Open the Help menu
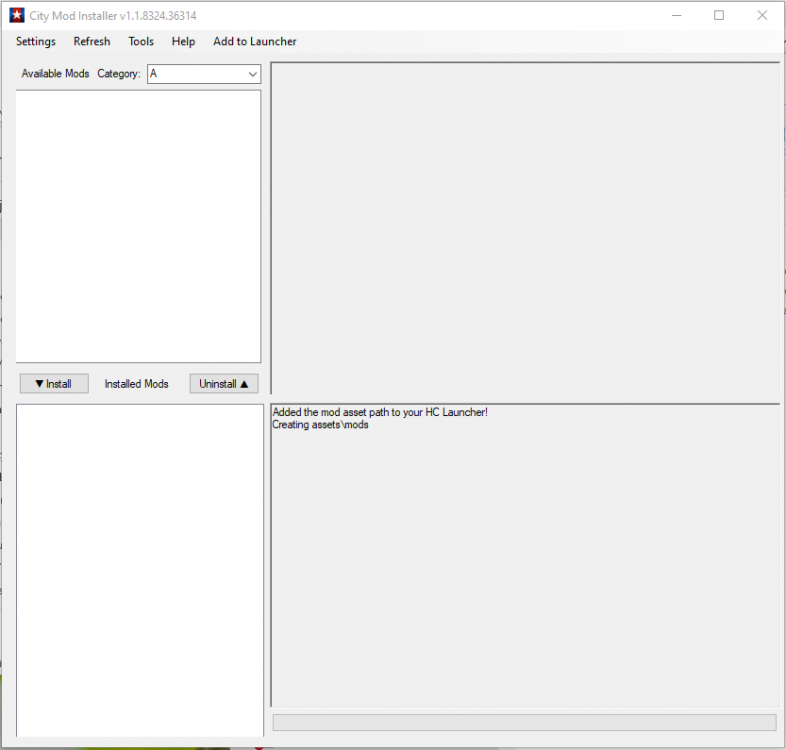The height and width of the screenshot is (750, 786). click(183, 42)
